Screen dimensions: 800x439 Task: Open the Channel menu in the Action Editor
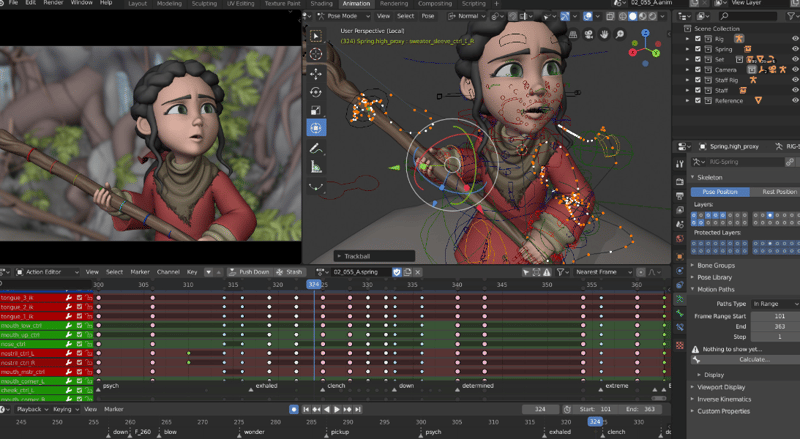(x=168, y=272)
